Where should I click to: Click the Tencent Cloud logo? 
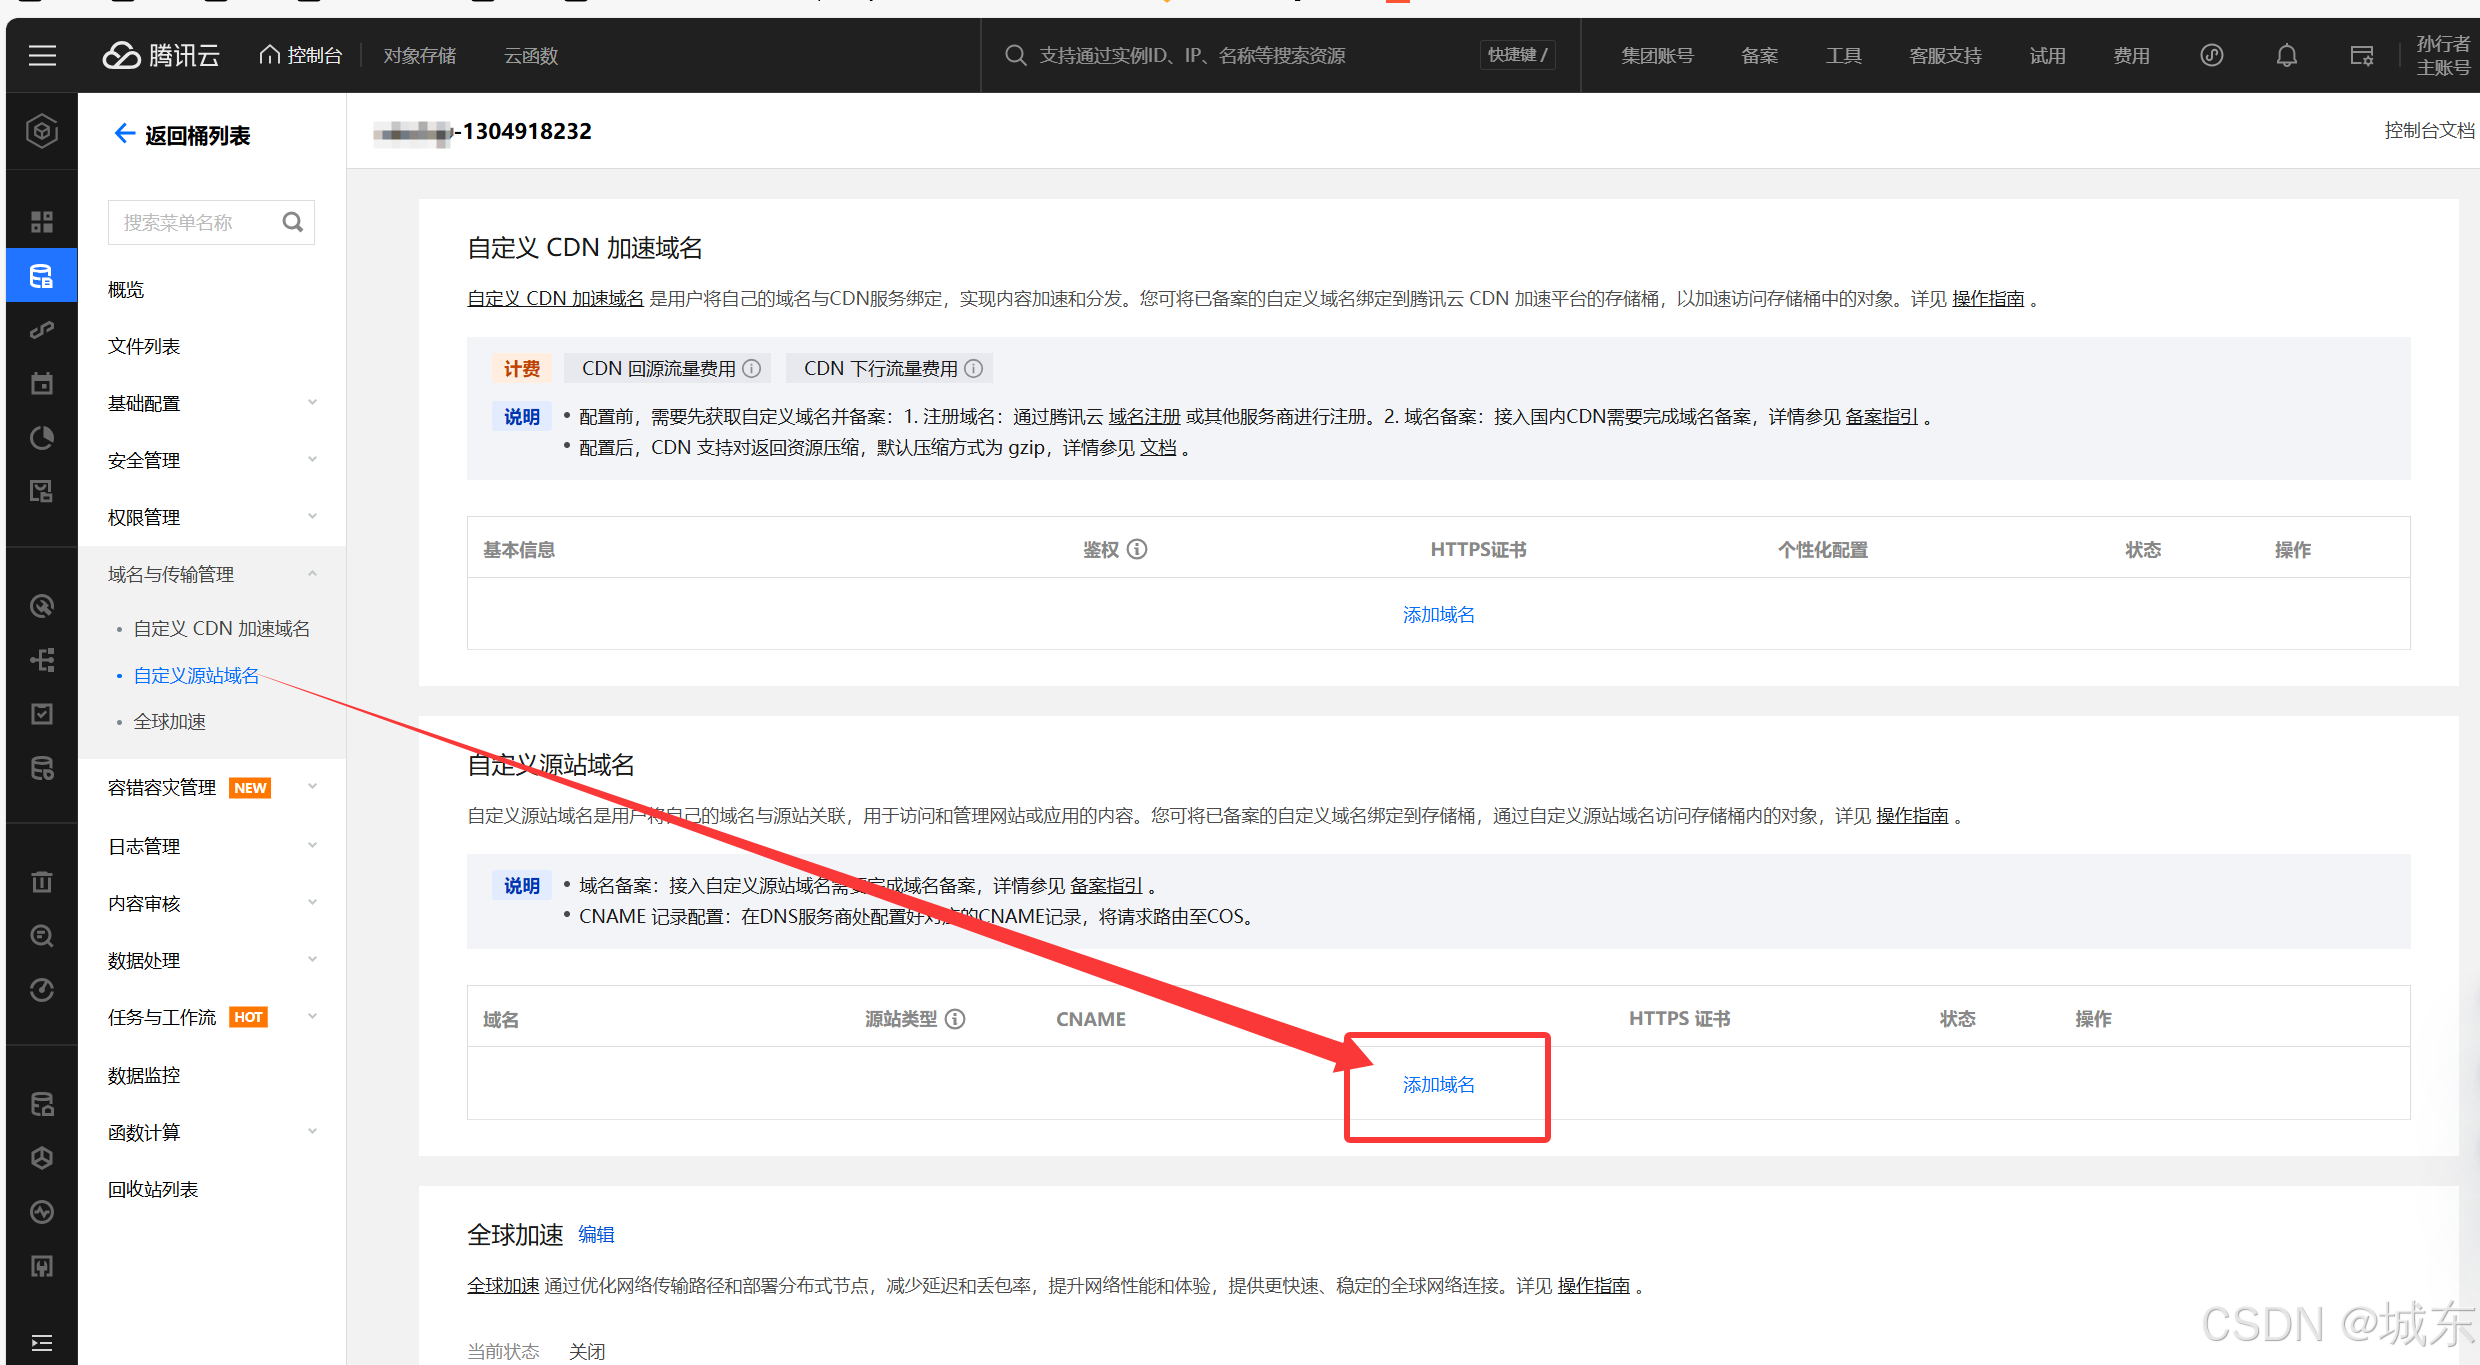click(x=161, y=55)
